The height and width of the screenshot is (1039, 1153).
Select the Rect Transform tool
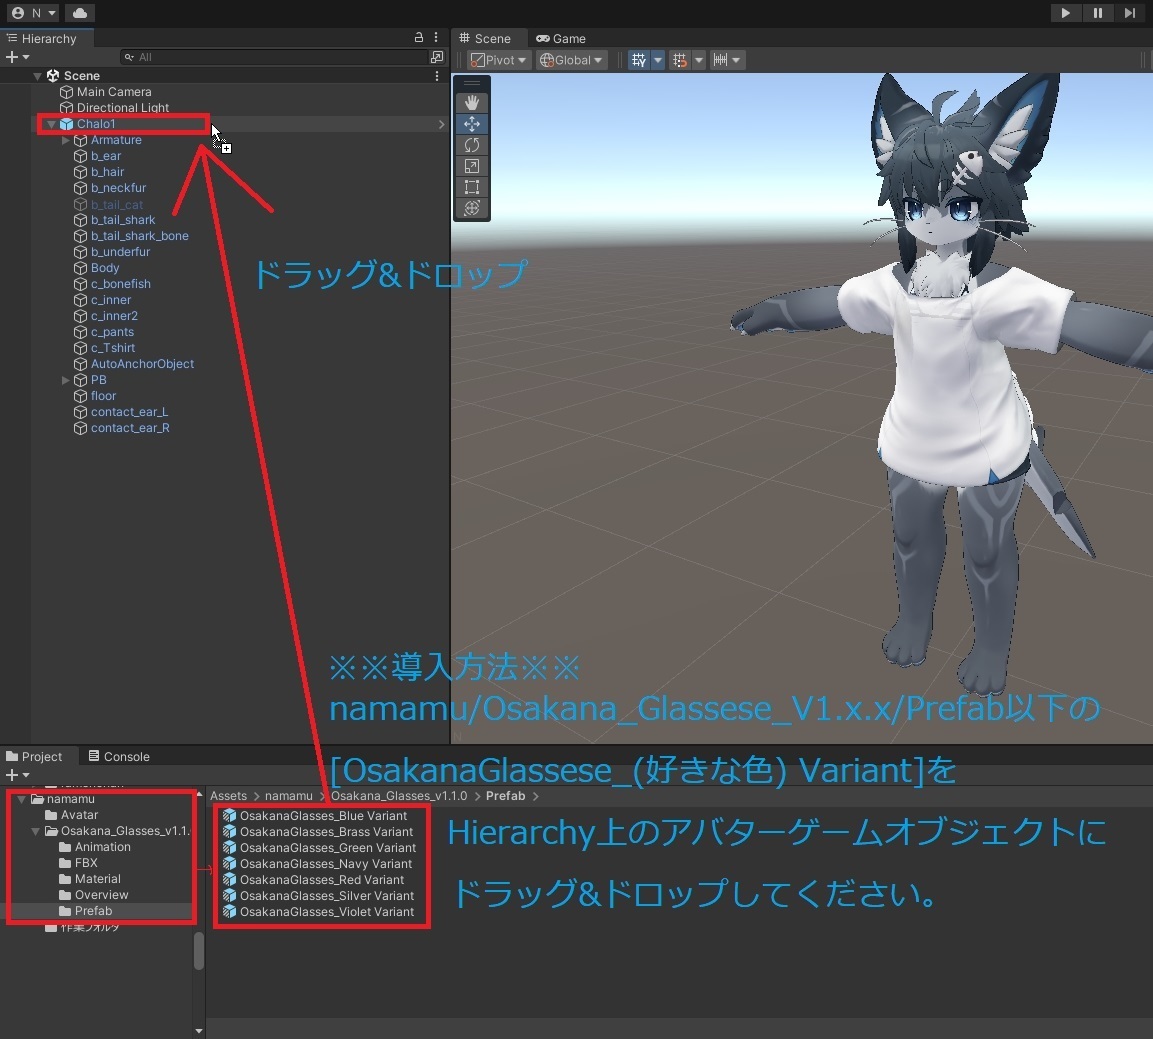tap(471, 187)
